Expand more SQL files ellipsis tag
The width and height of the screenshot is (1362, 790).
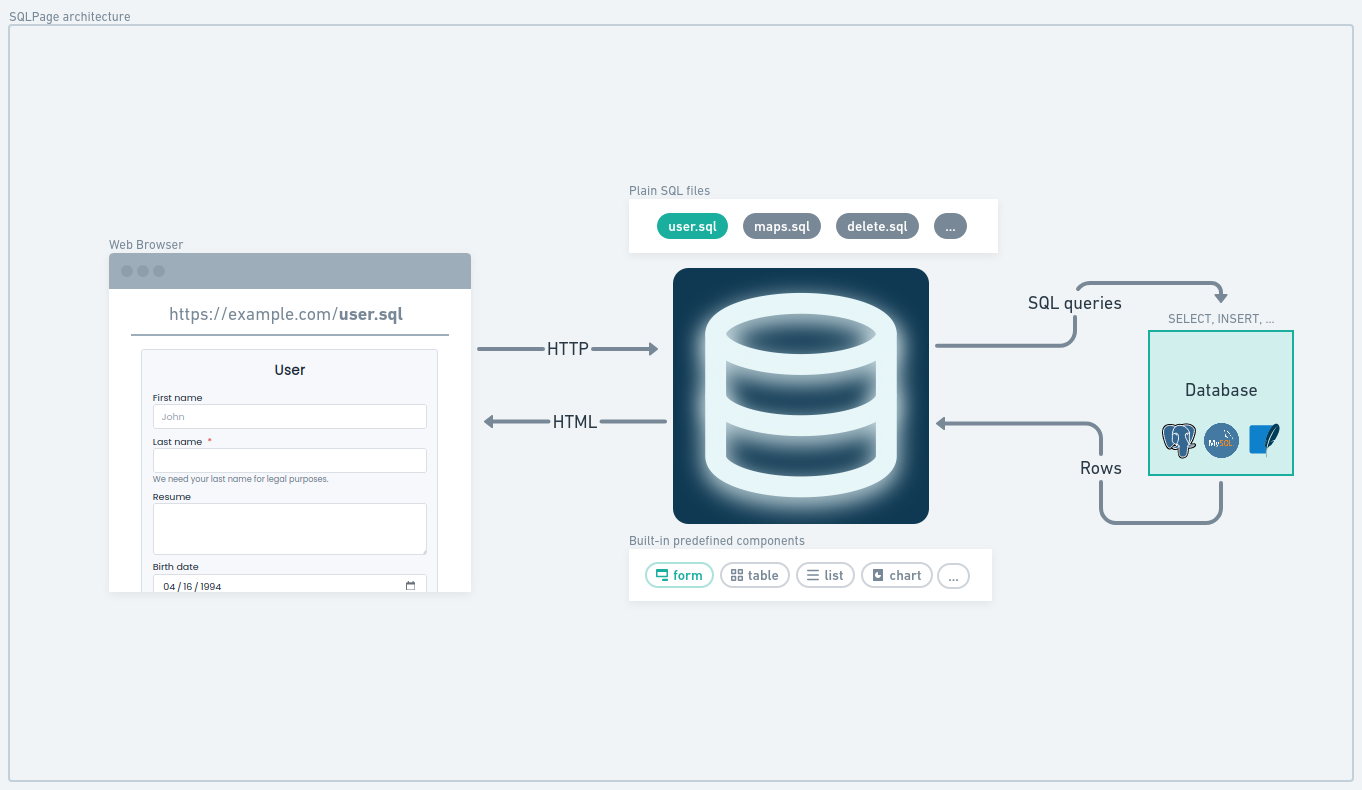point(950,226)
